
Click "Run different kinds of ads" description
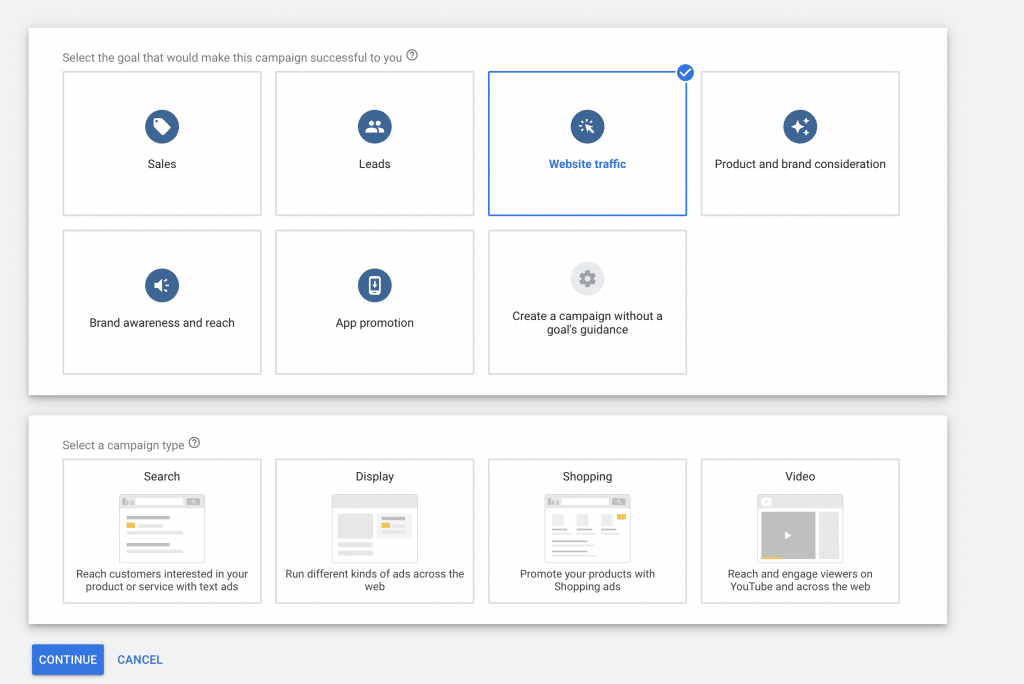pyautogui.click(x=375, y=580)
